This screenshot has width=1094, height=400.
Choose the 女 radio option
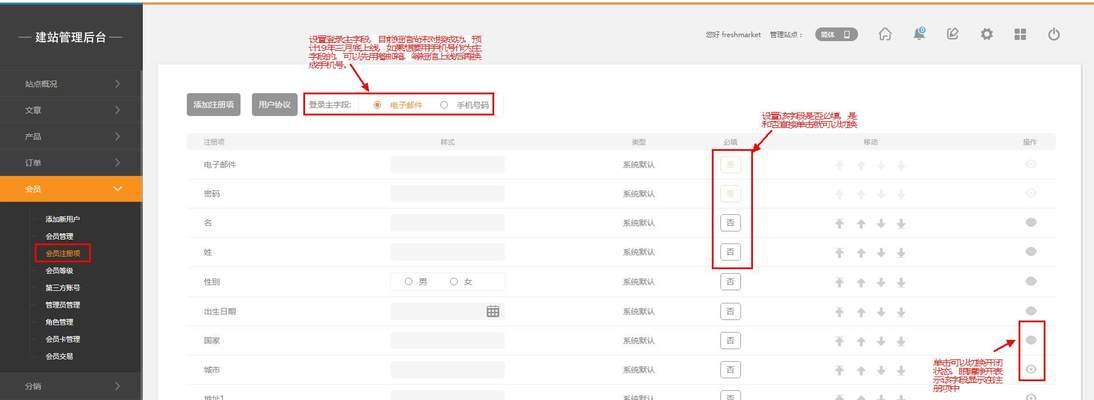pos(454,282)
